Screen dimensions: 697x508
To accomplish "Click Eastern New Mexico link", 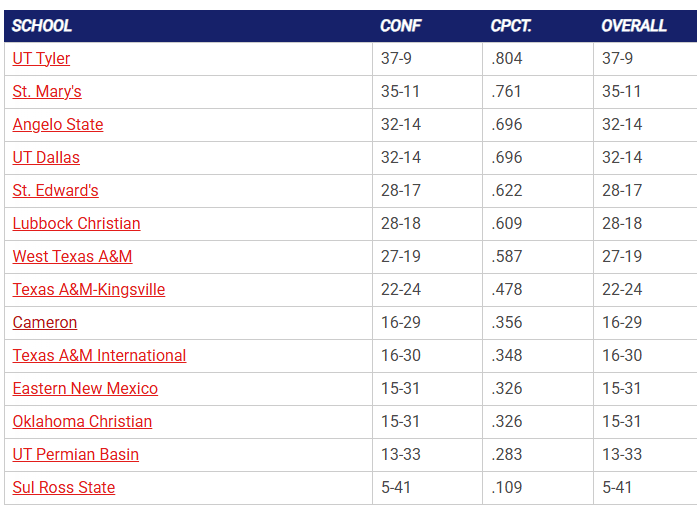I will (x=85, y=389).
